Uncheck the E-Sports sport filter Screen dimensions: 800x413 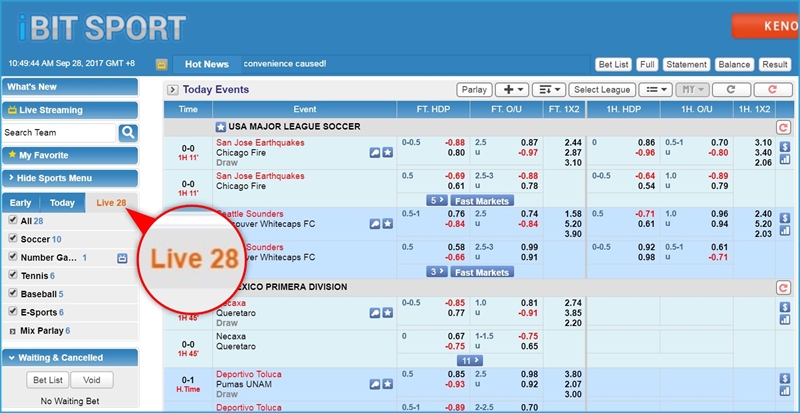click(12, 311)
